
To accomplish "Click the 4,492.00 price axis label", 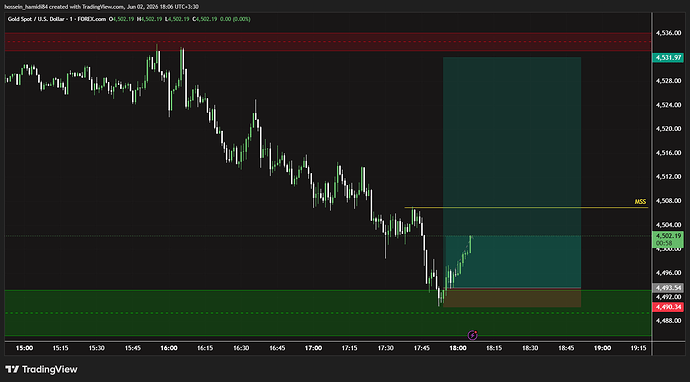I will click(x=668, y=297).
